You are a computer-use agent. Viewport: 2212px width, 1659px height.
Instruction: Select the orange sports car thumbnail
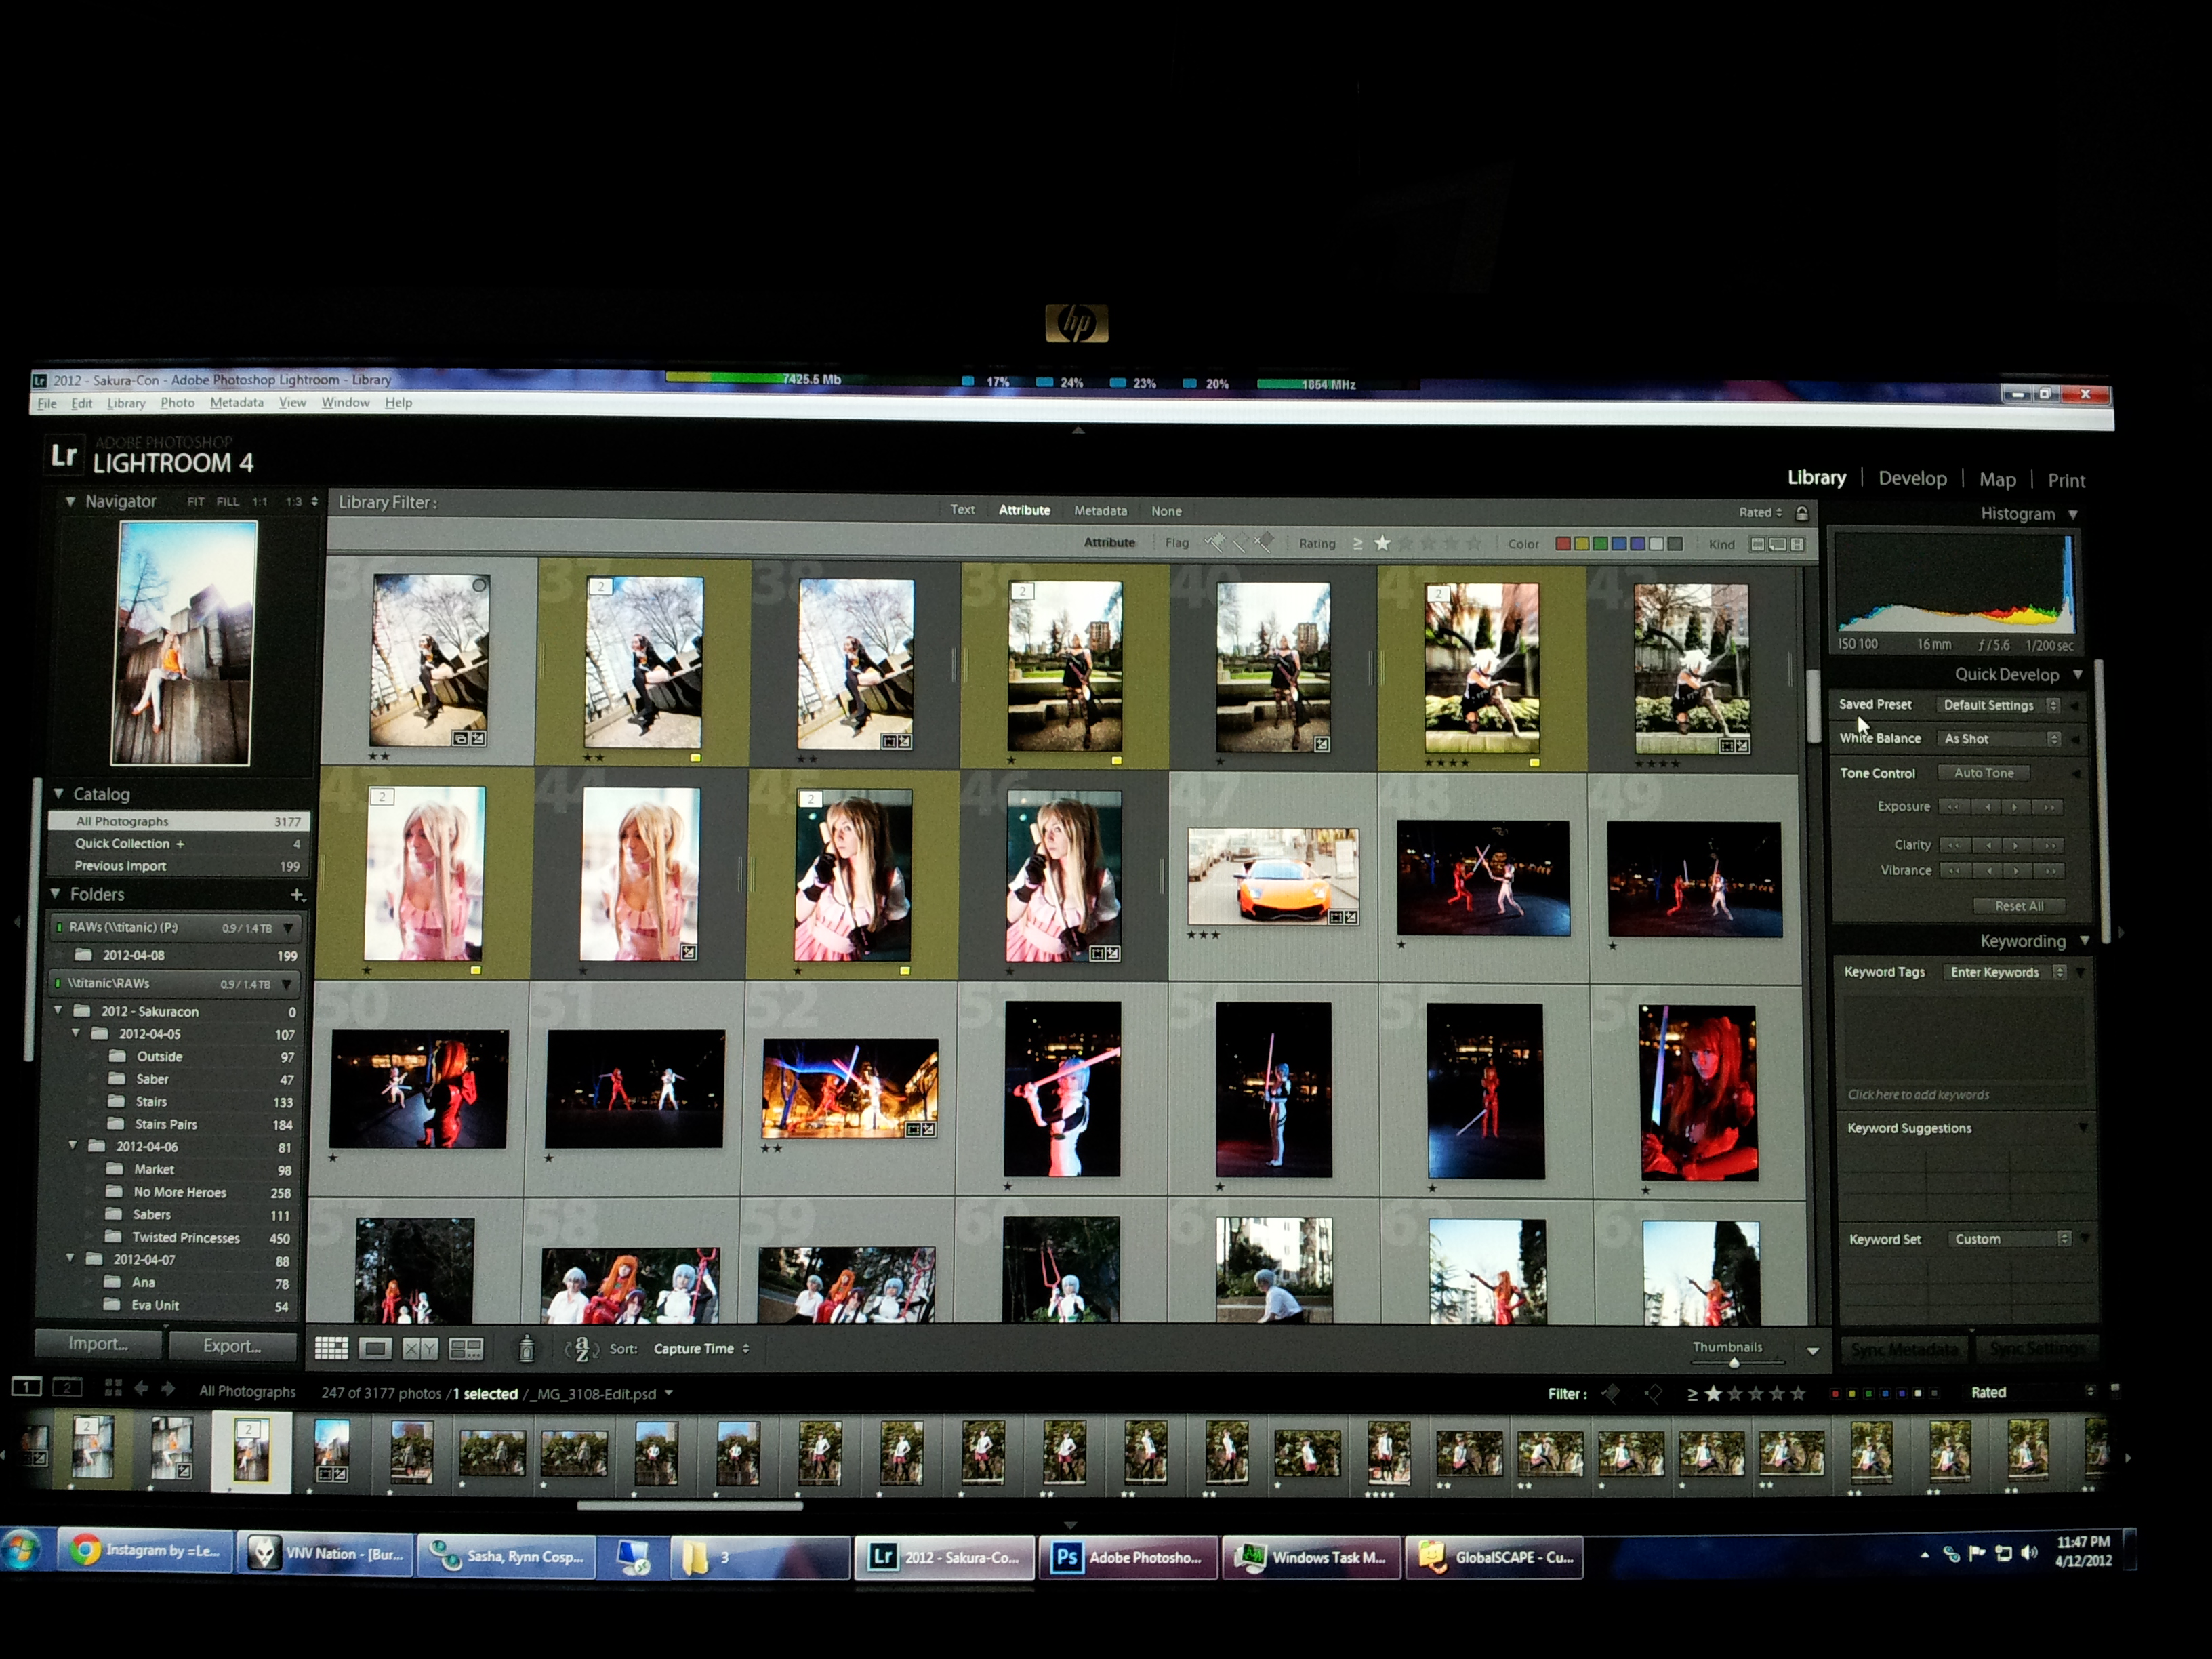1273,876
